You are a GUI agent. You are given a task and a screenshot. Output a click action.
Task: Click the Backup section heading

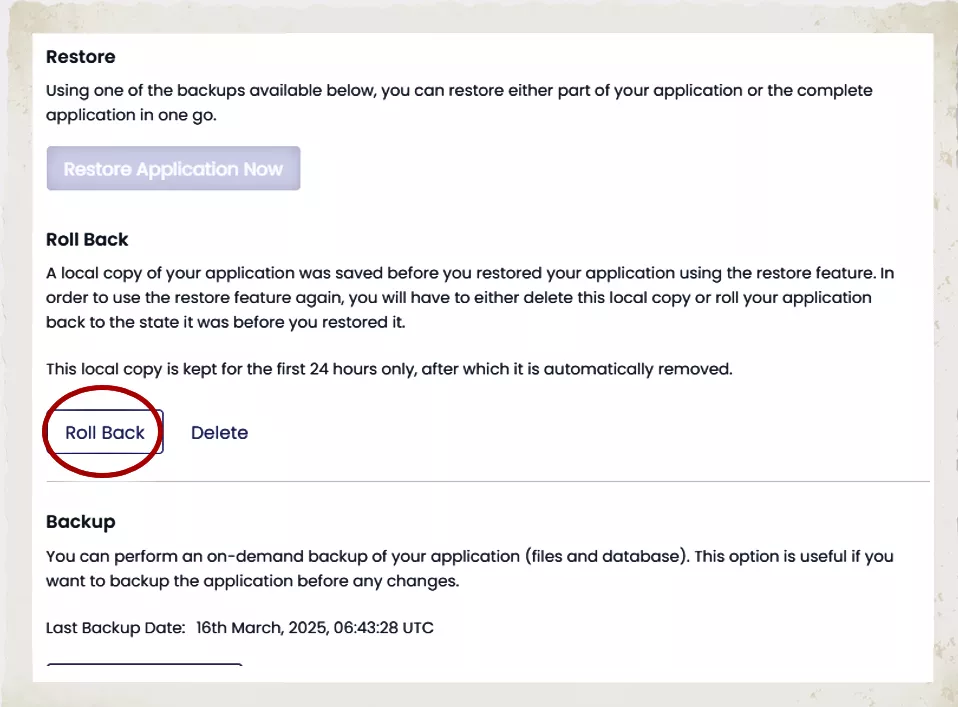[x=81, y=522]
